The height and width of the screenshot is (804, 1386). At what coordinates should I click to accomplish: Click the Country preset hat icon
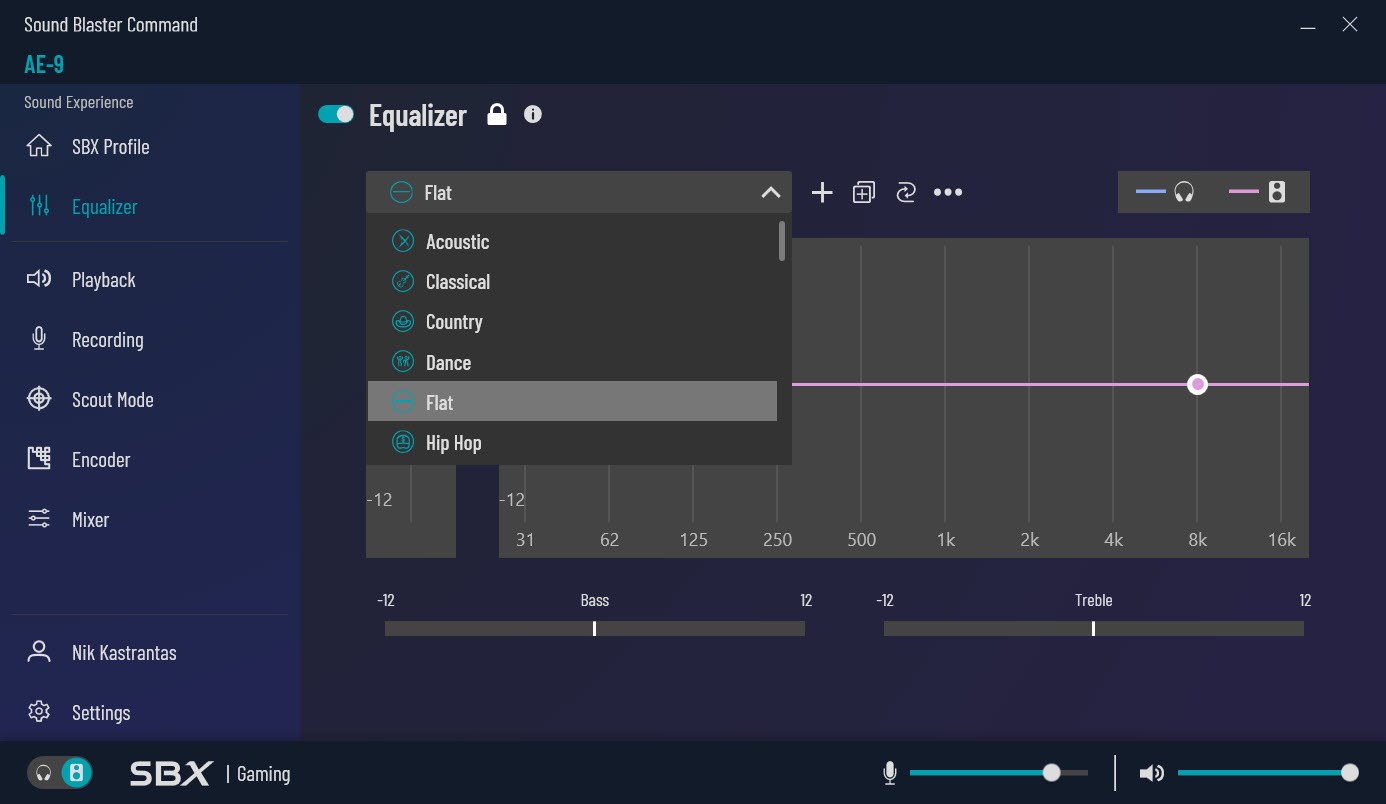click(402, 321)
